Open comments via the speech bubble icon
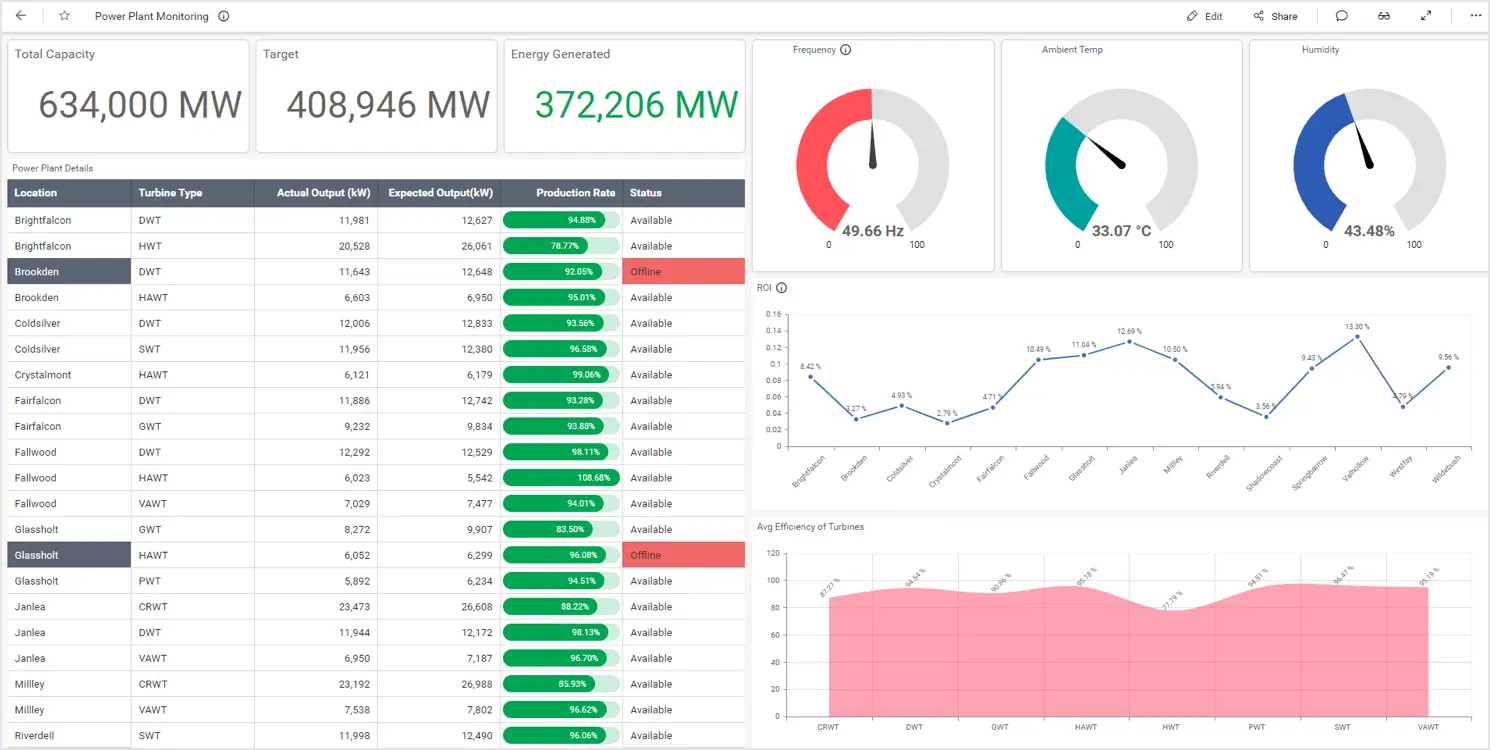 pos(1341,15)
